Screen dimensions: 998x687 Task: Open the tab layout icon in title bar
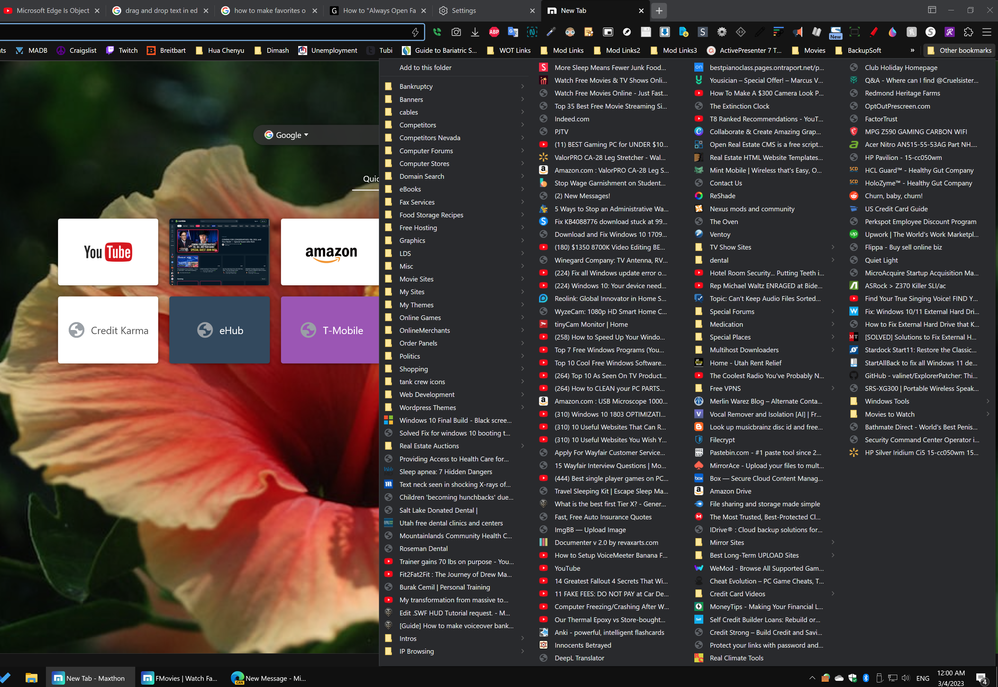(x=932, y=10)
